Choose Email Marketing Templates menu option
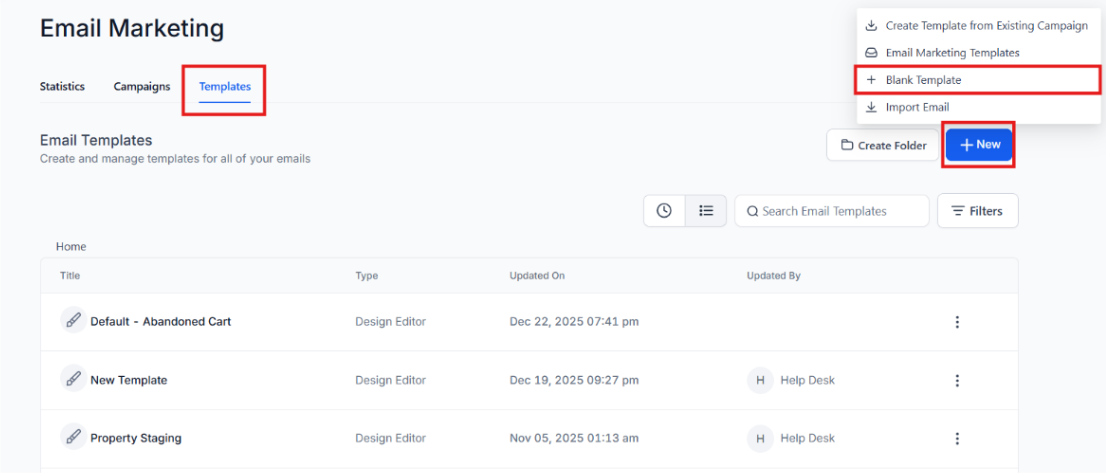The image size is (1106, 474). coord(951,53)
